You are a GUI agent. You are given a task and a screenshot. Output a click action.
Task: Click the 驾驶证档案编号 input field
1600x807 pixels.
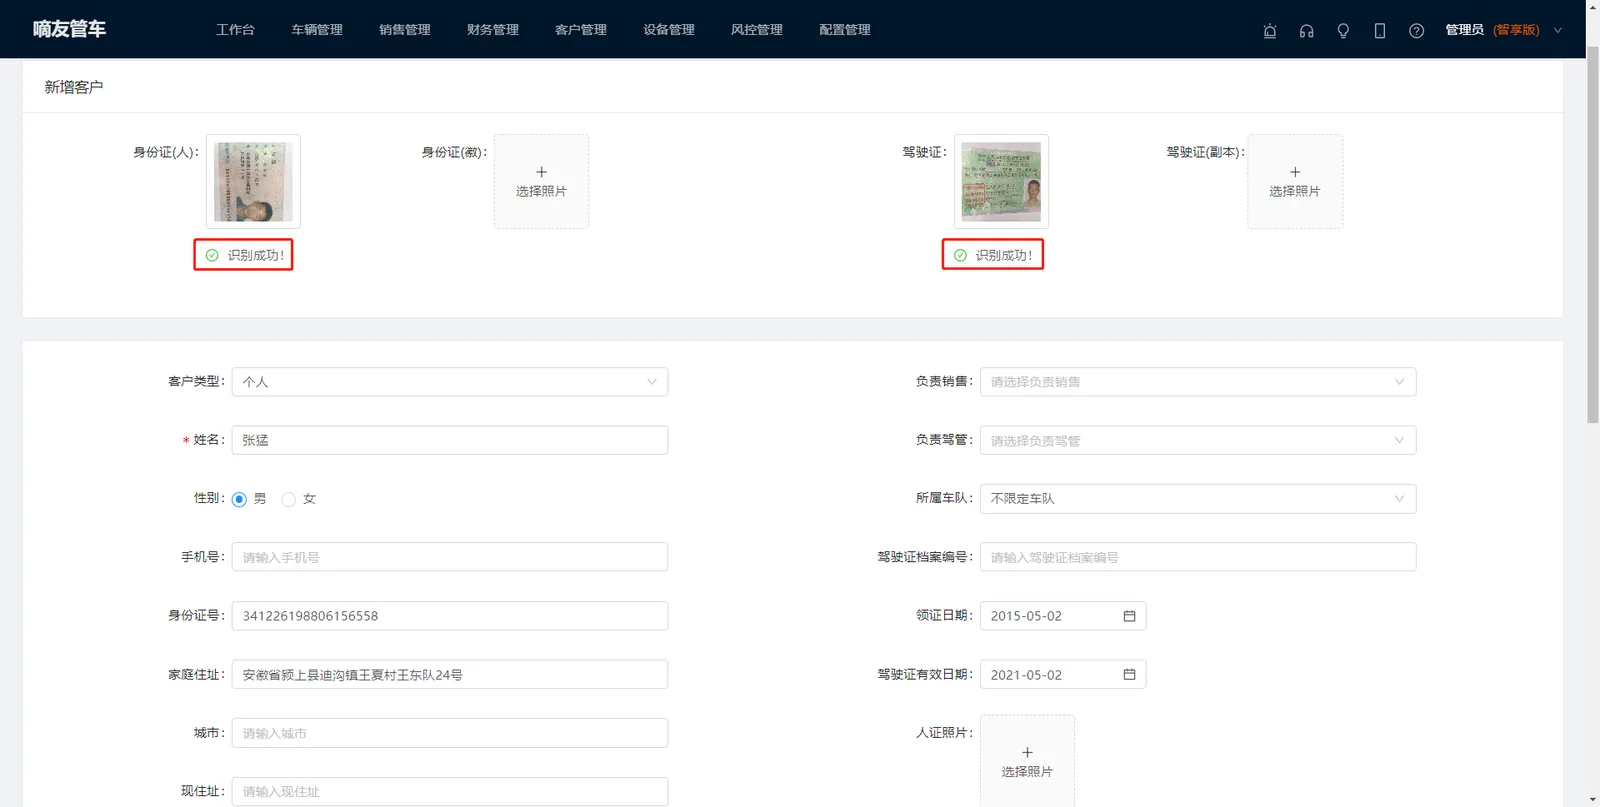coord(1198,557)
